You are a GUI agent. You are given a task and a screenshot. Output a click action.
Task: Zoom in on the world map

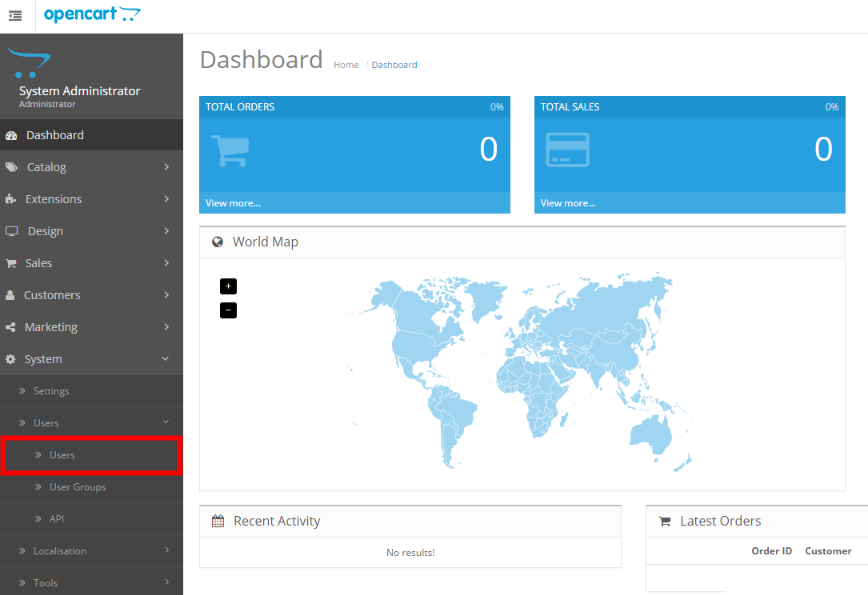click(228, 286)
